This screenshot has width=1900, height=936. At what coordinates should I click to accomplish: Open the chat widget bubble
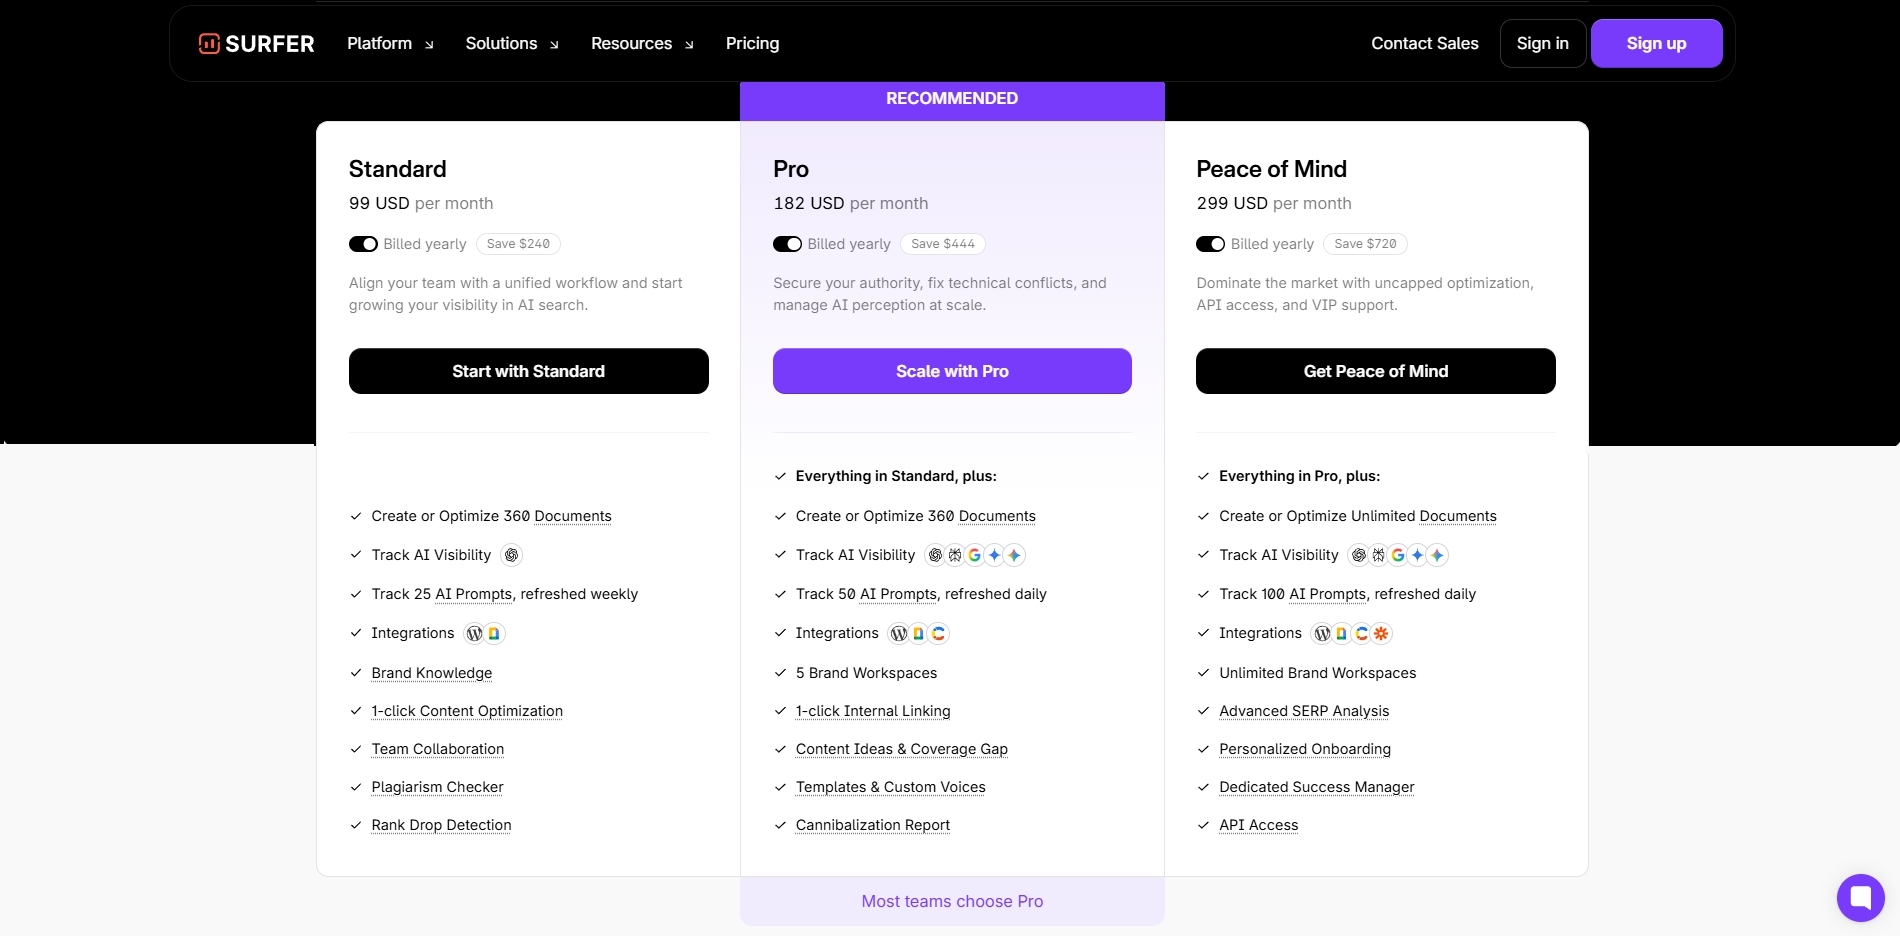pyautogui.click(x=1860, y=897)
